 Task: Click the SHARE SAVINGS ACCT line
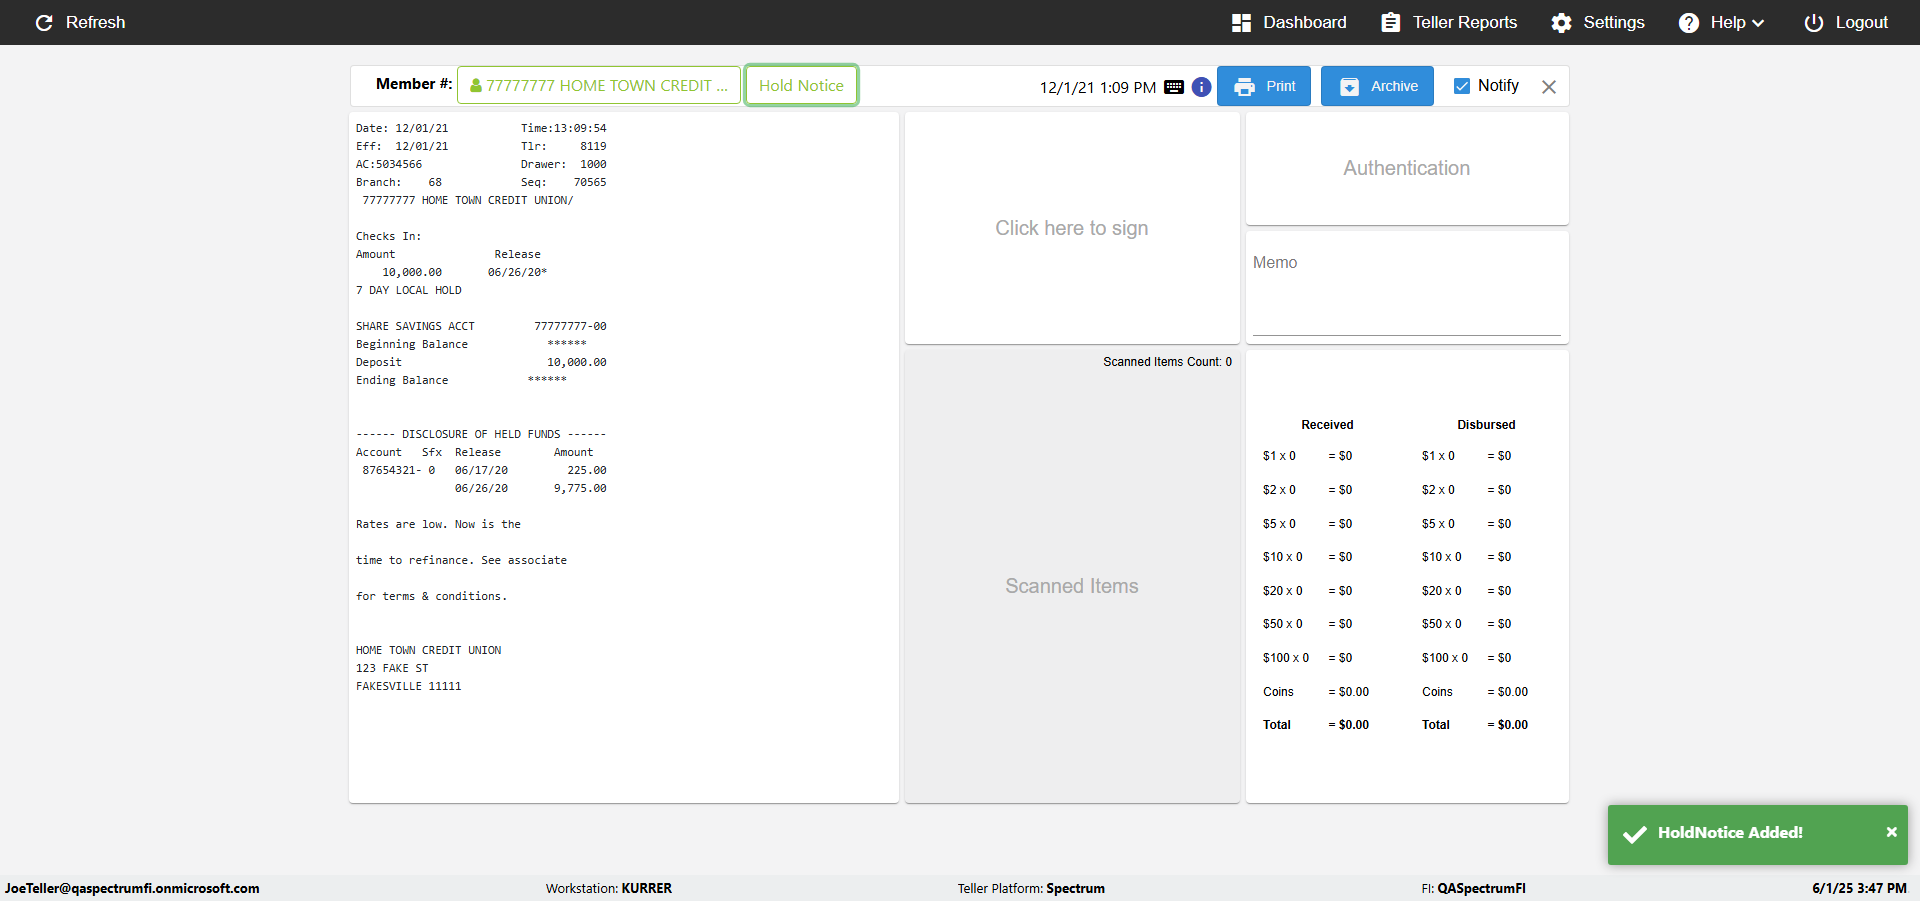pos(481,326)
